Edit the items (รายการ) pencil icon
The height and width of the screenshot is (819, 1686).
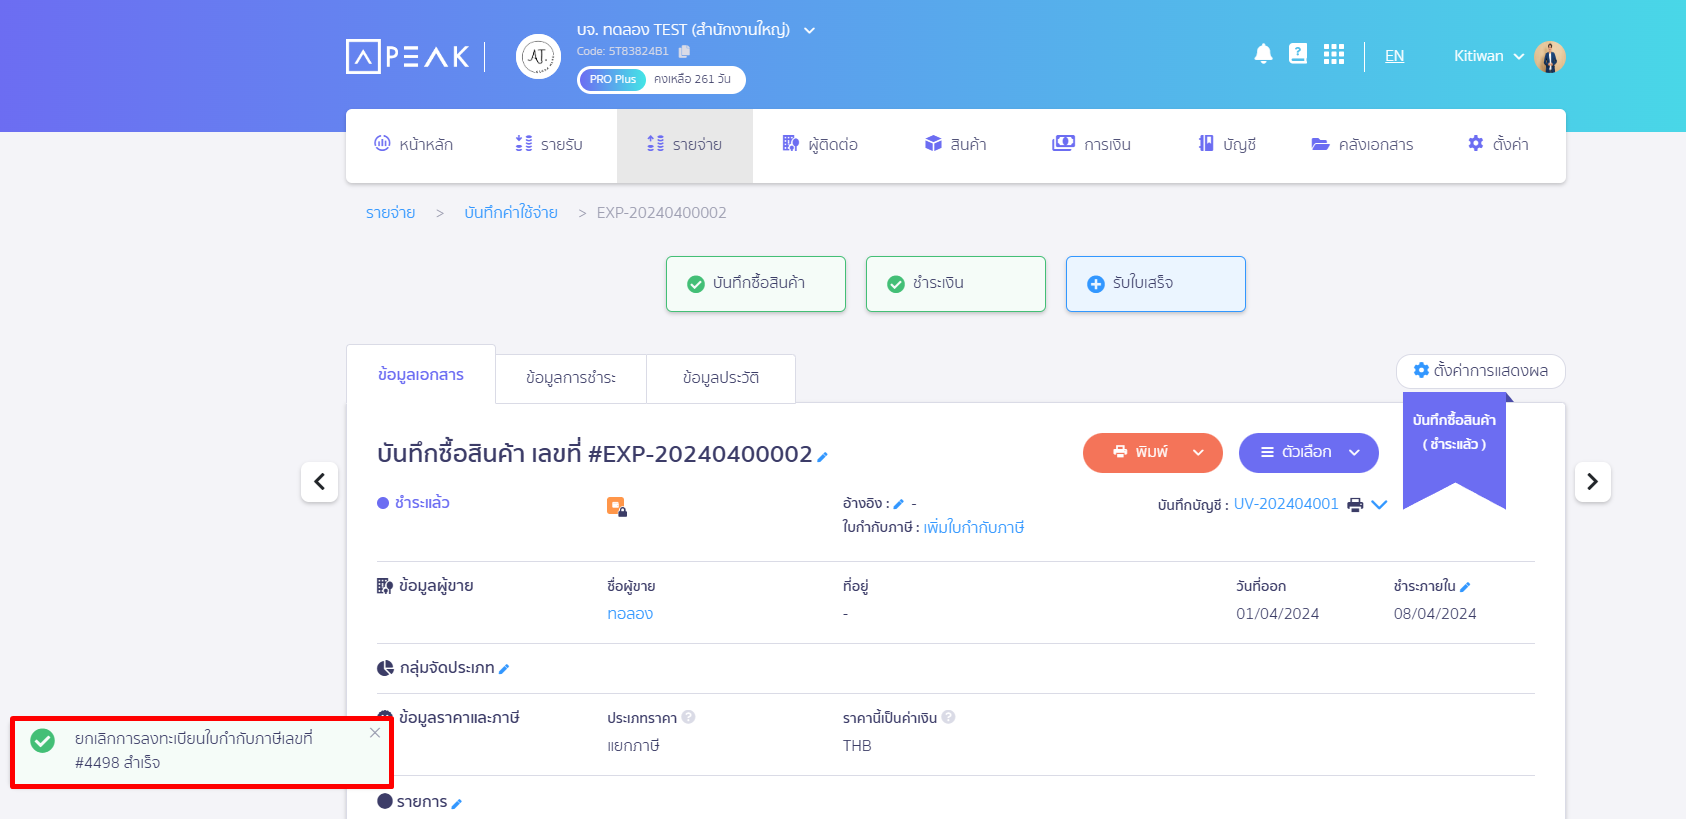(457, 803)
